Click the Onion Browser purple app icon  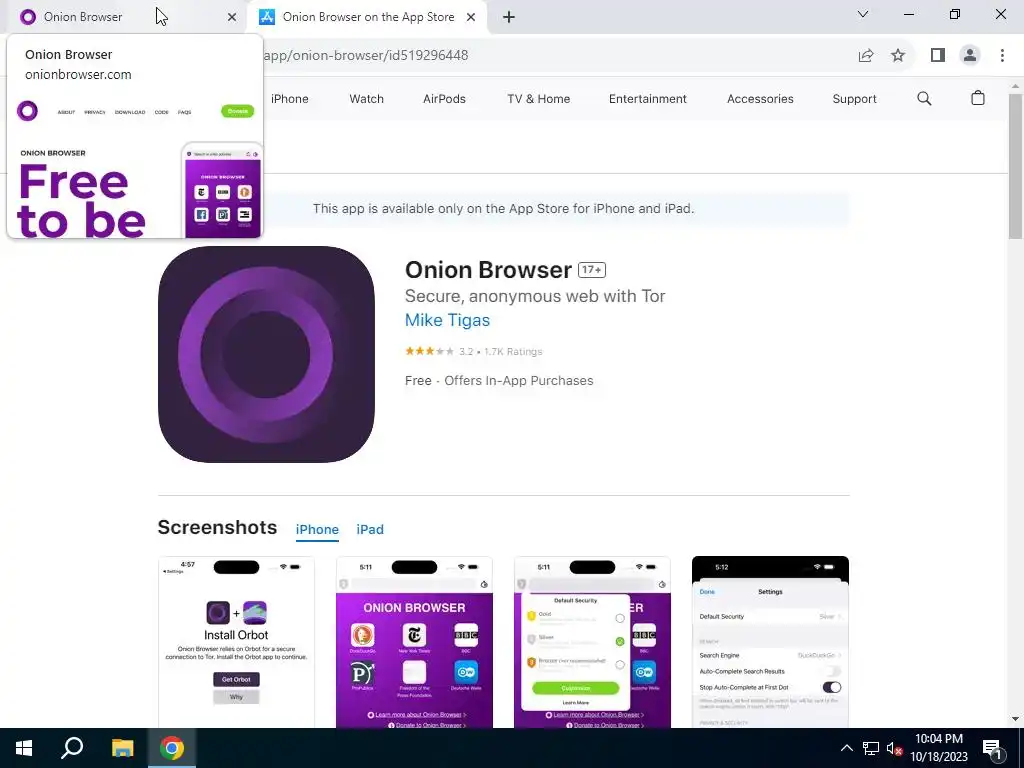pyautogui.click(x=266, y=355)
